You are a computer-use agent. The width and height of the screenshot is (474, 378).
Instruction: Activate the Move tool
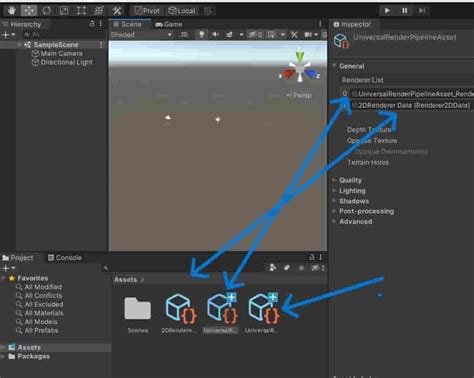pos(29,11)
